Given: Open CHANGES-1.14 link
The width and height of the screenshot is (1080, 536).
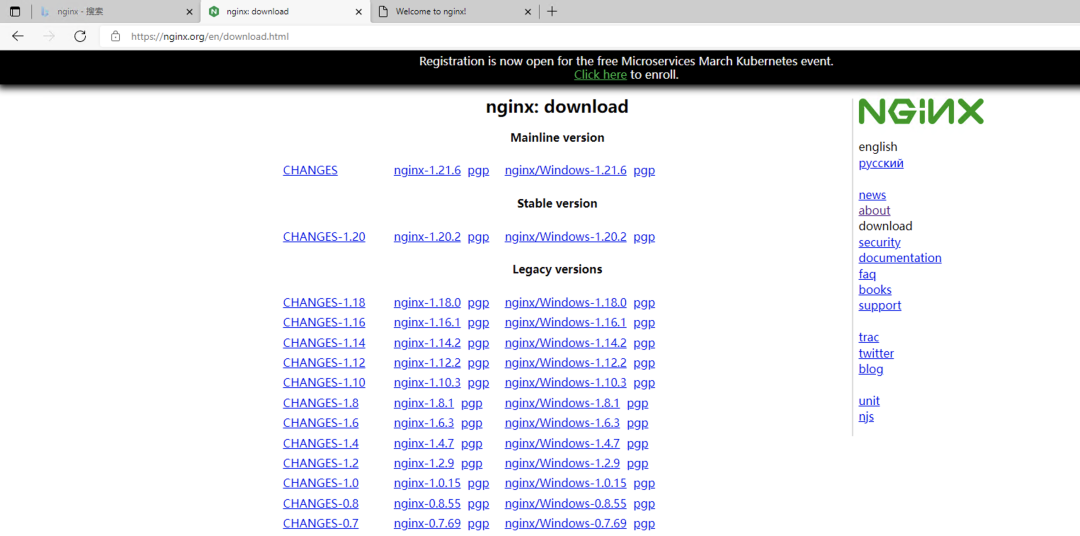Looking at the screenshot, I should pos(324,342).
